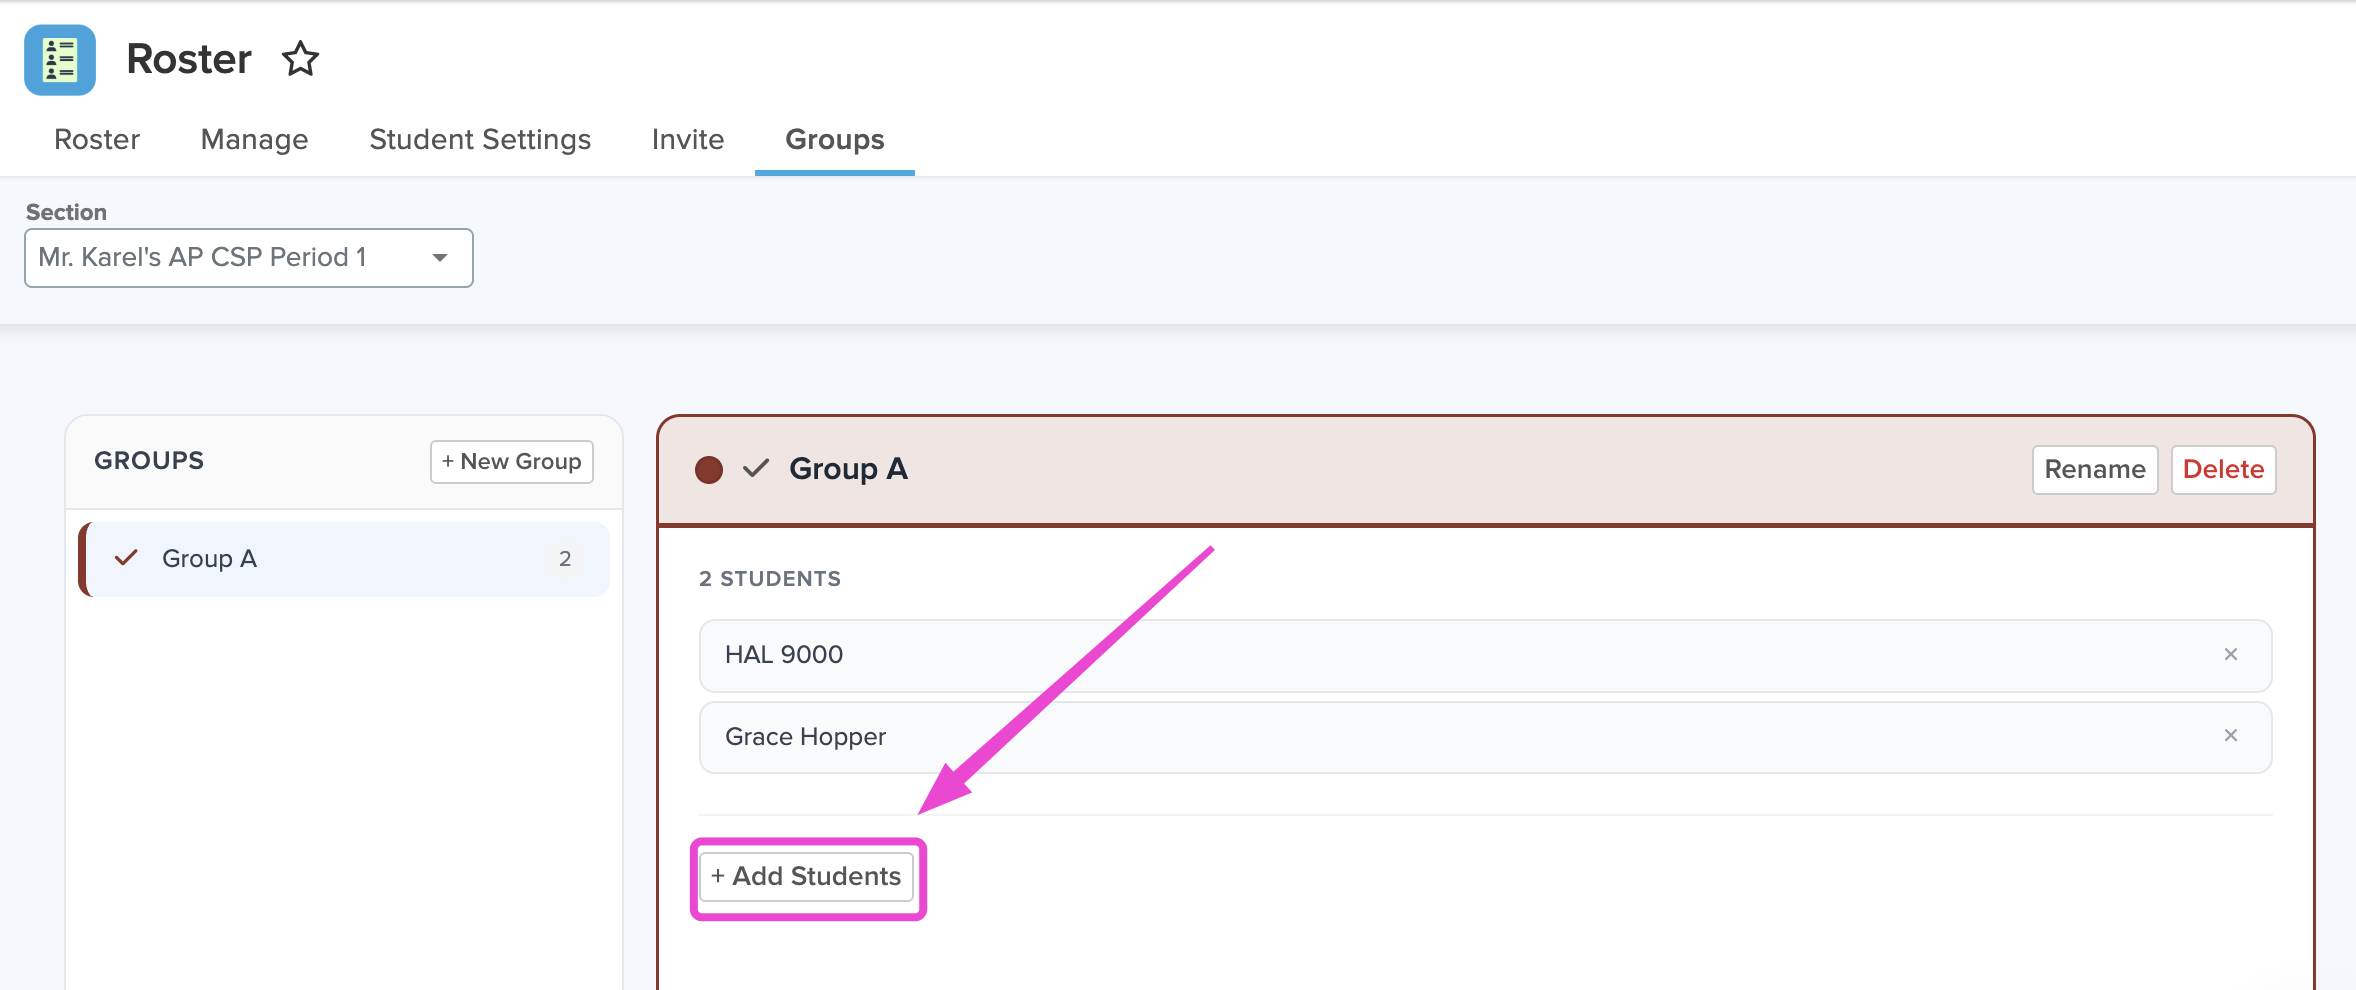Click the maroon group color circle
The width and height of the screenshot is (2356, 990).
click(x=709, y=469)
